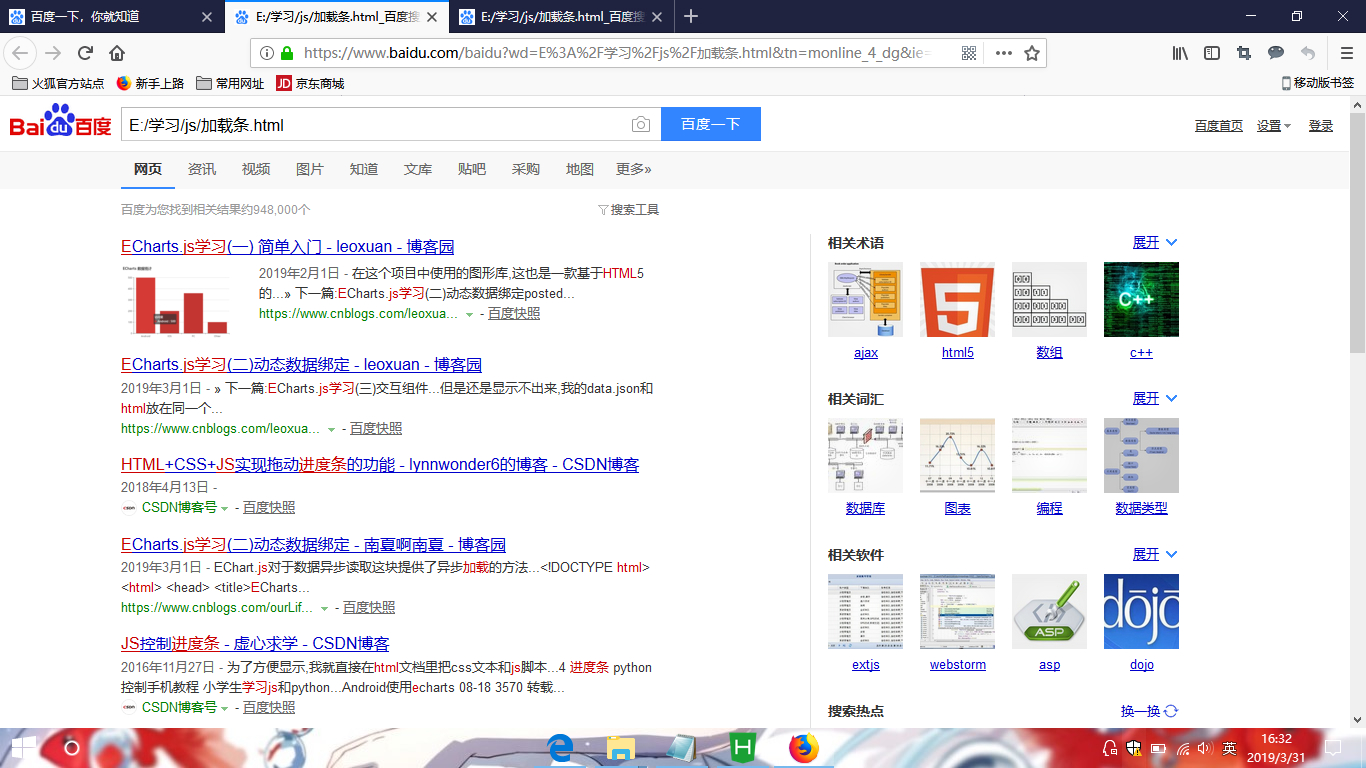Open the dojo thumbnail image

(1141, 611)
